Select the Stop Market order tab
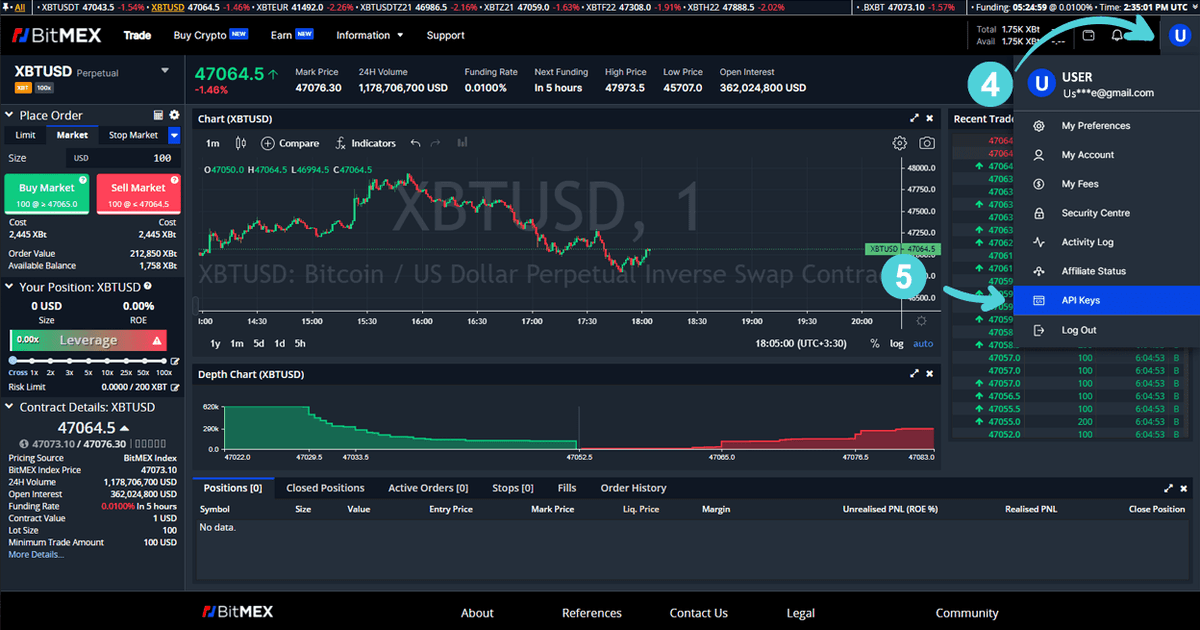1200x630 pixels. 133,135
